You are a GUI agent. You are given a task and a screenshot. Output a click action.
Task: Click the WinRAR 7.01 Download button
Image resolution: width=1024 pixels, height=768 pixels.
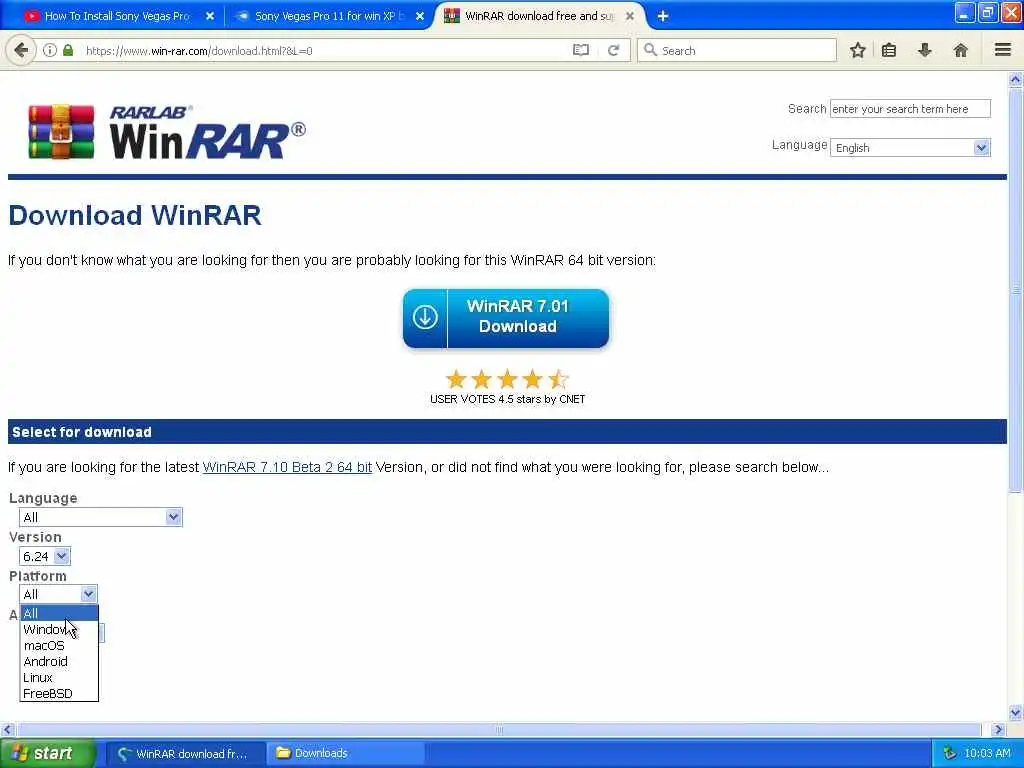(506, 317)
